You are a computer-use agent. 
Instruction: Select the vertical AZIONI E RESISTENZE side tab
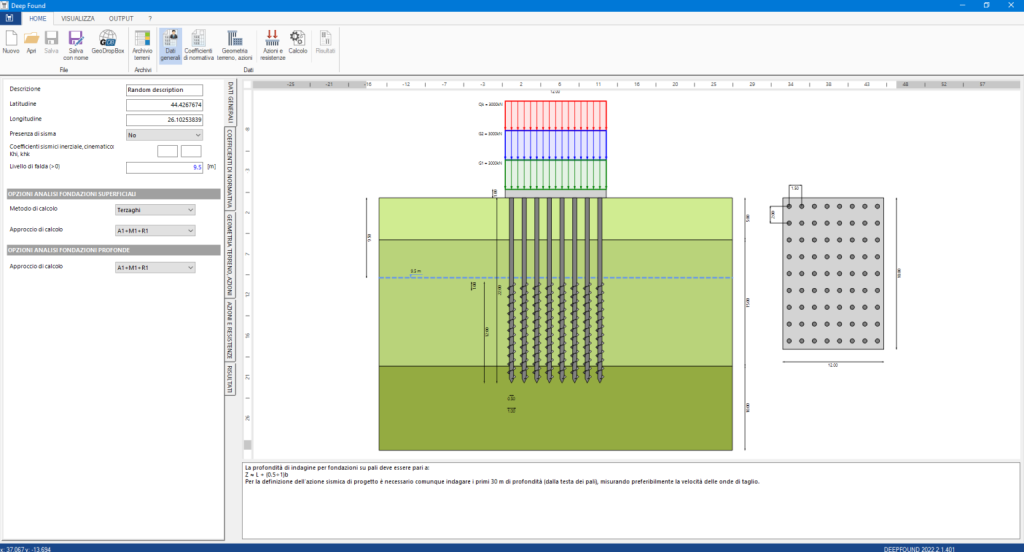(229, 330)
